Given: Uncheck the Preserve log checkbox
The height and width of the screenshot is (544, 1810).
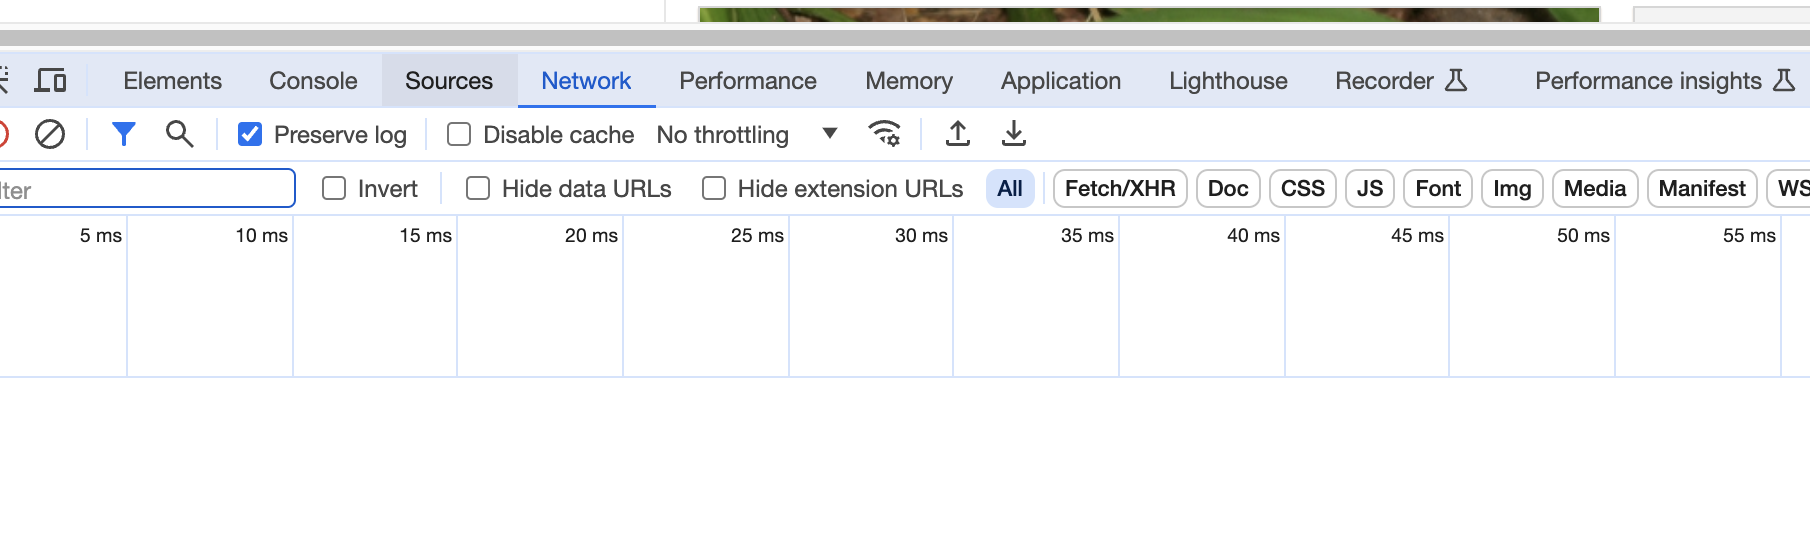Looking at the screenshot, I should pyautogui.click(x=250, y=134).
